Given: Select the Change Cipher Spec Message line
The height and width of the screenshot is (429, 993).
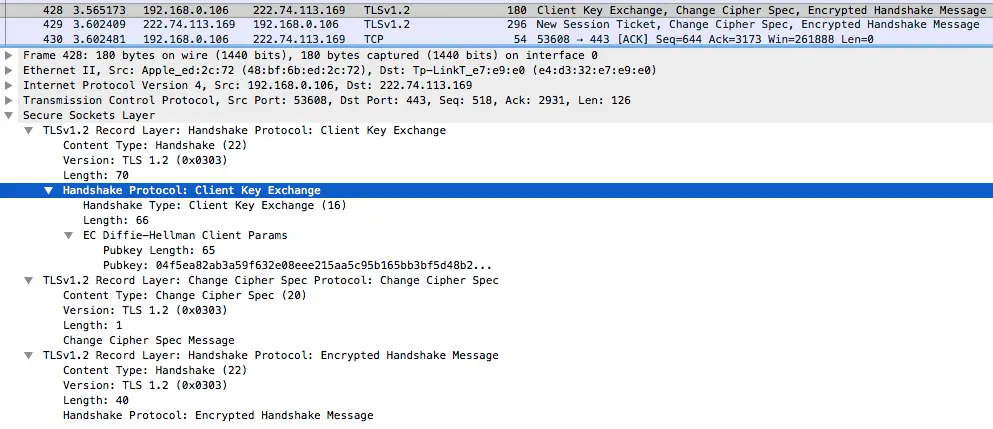Looking at the screenshot, I should tap(148, 340).
